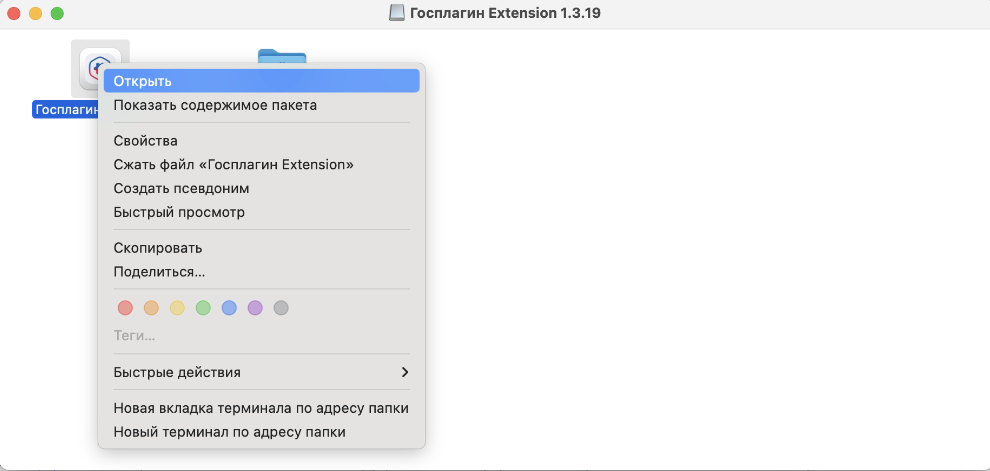The image size is (990, 471).
Task: Open the «Поделиться…» menu entry
Action: pyautogui.click(x=160, y=272)
